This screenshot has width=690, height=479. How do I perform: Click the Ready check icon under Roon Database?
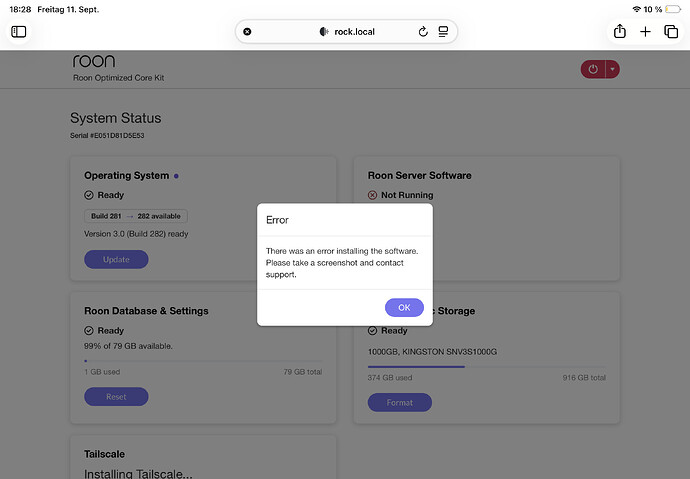(x=89, y=330)
